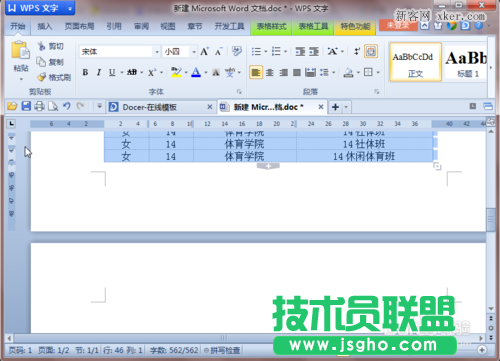Image resolution: width=500 pixels, height=361 pixels.
Task: Open the numbered list style dropdown arrow
Action: (286, 52)
